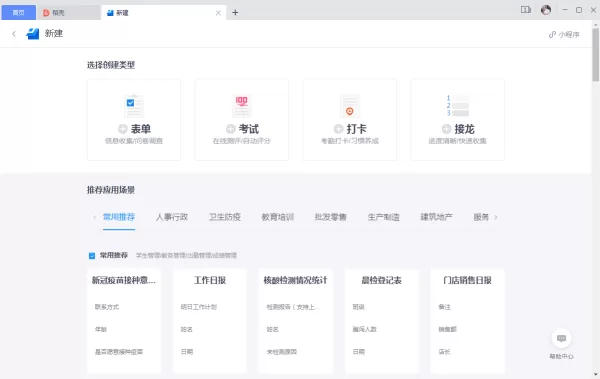The image size is (600, 379).
Task: Click 未检测原因 field in 核酸检测 card
Action: (x=282, y=352)
